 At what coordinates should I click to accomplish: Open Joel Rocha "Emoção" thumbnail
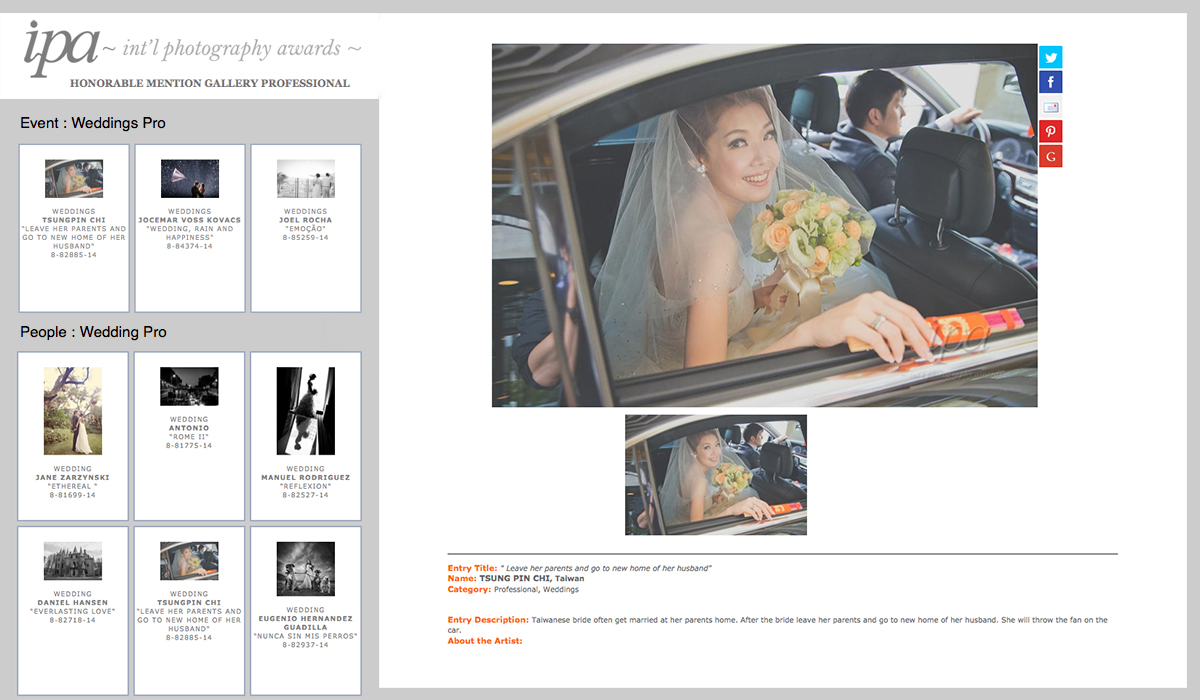[305, 179]
